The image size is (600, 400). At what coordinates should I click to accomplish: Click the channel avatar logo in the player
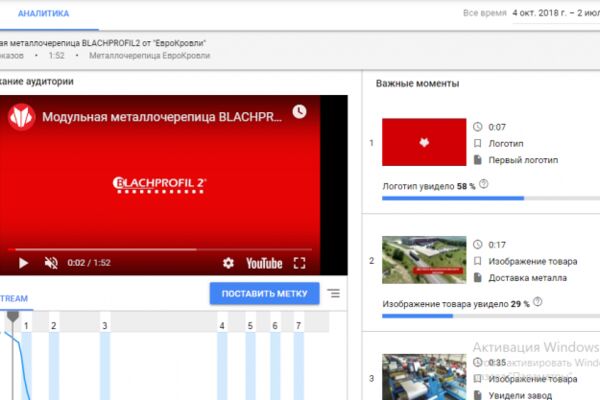click(21, 117)
